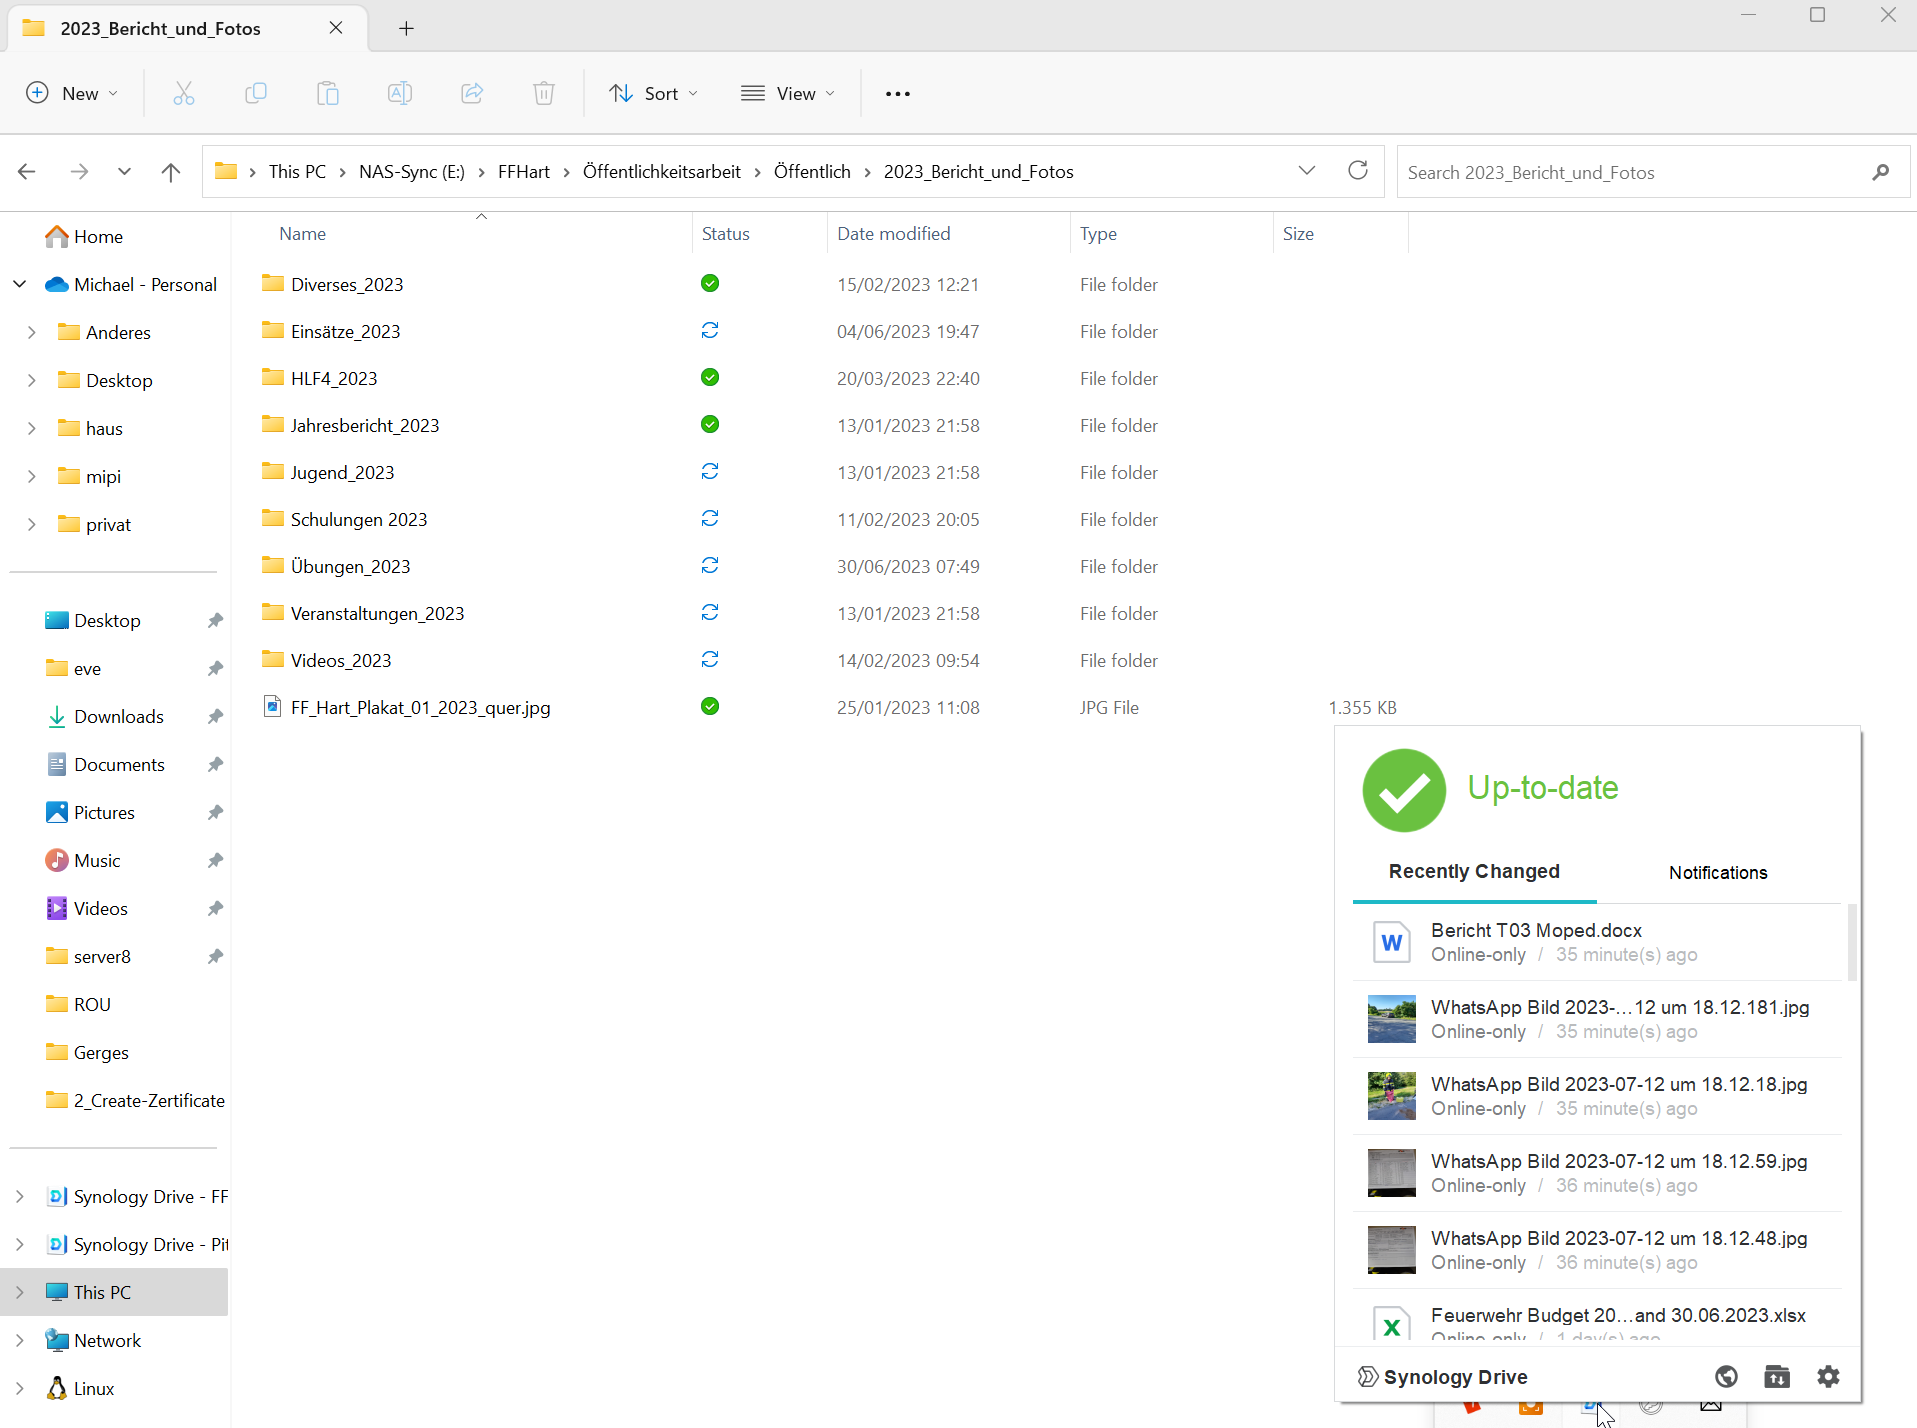Click the Delete trash icon in toolbar

click(x=543, y=93)
